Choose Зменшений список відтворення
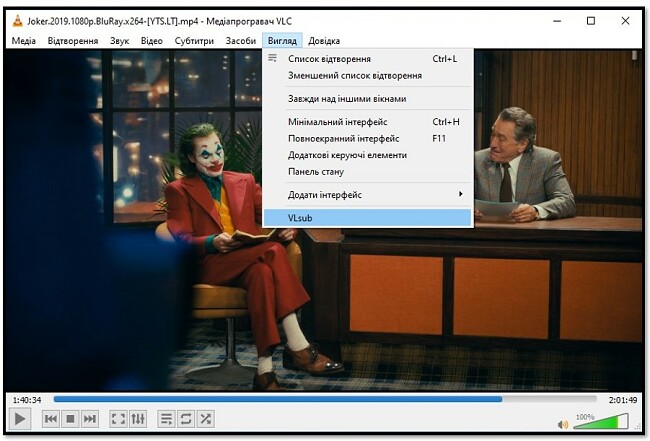Viewport: 650px width, 441px height. (368, 75)
